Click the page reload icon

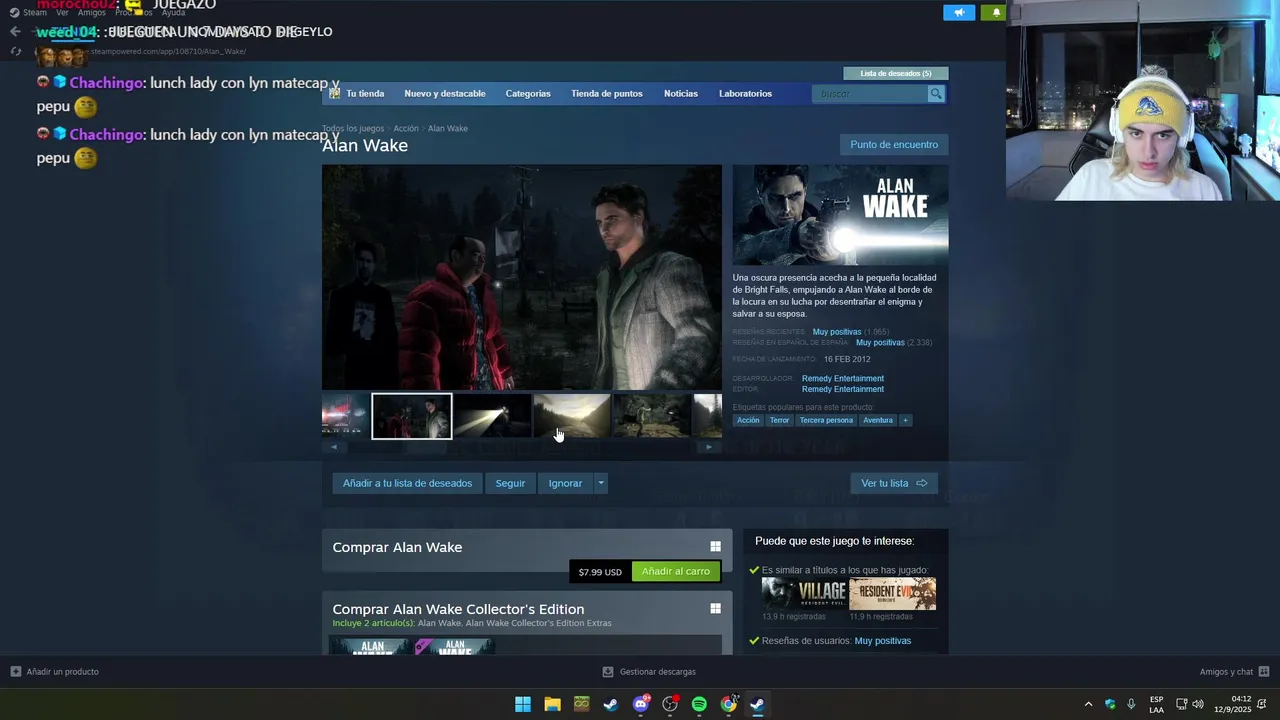click(15, 51)
